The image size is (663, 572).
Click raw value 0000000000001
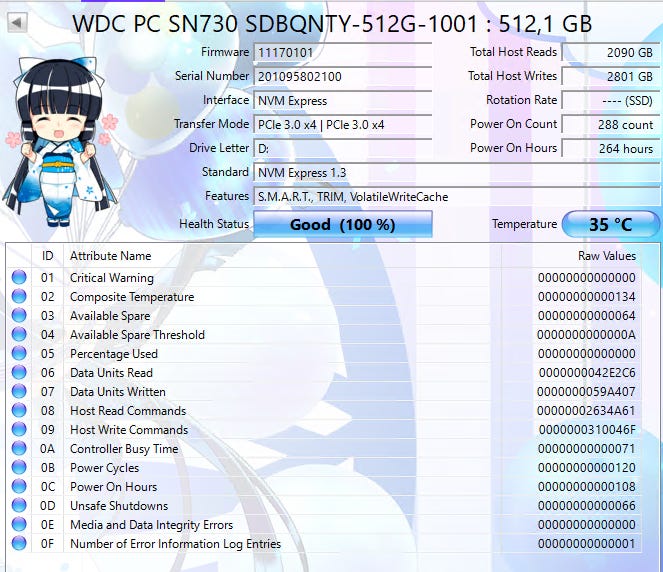586,544
